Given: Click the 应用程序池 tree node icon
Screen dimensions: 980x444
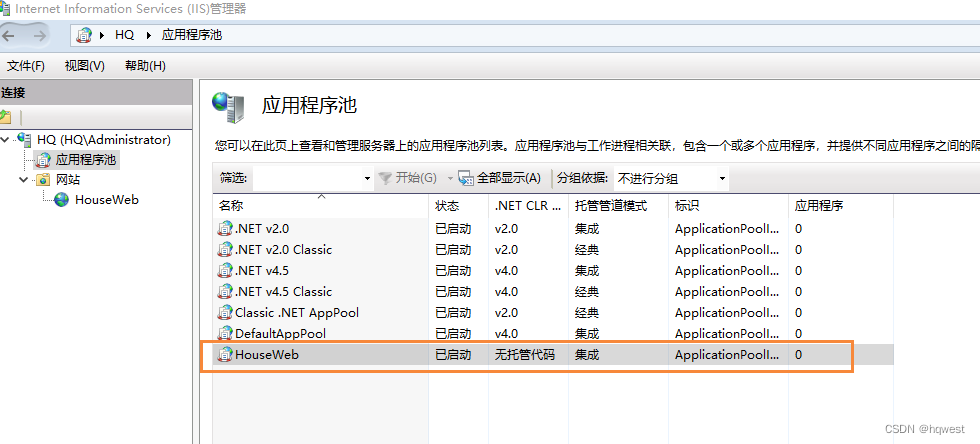Looking at the screenshot, I should coord(43,159).
